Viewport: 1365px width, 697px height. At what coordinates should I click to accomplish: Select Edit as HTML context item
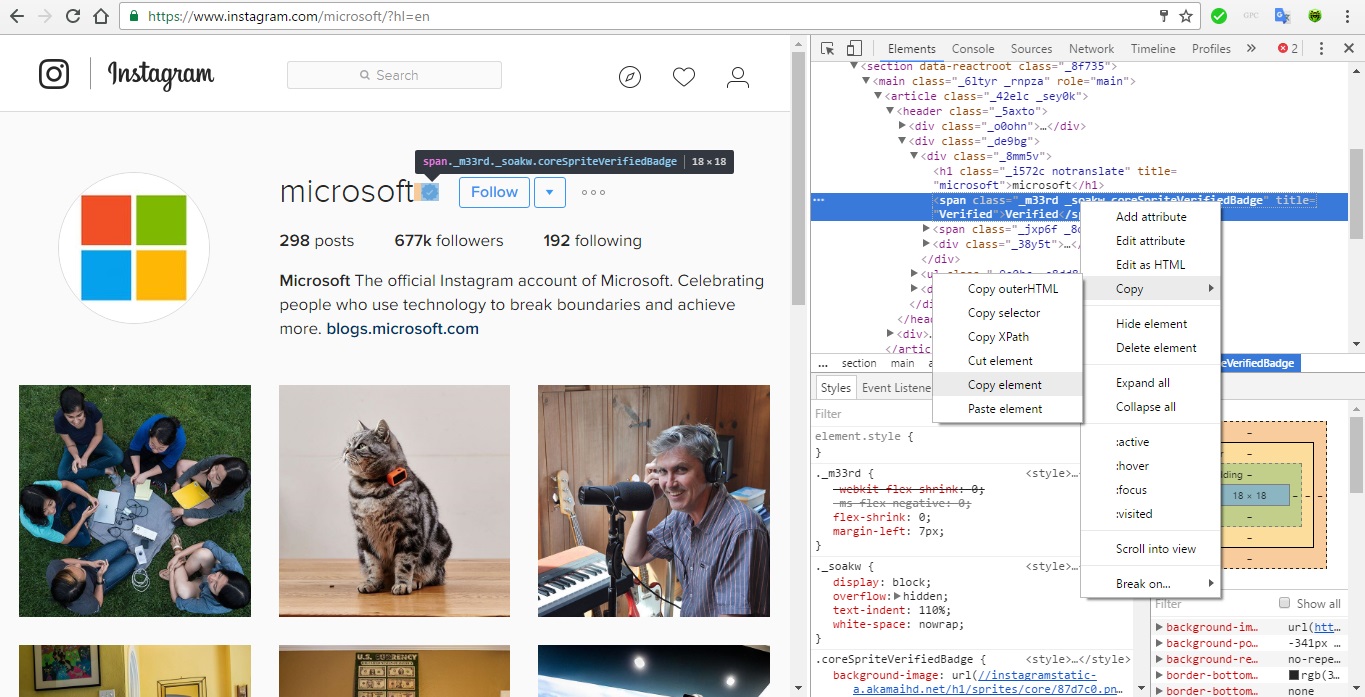pos(1151,265)
